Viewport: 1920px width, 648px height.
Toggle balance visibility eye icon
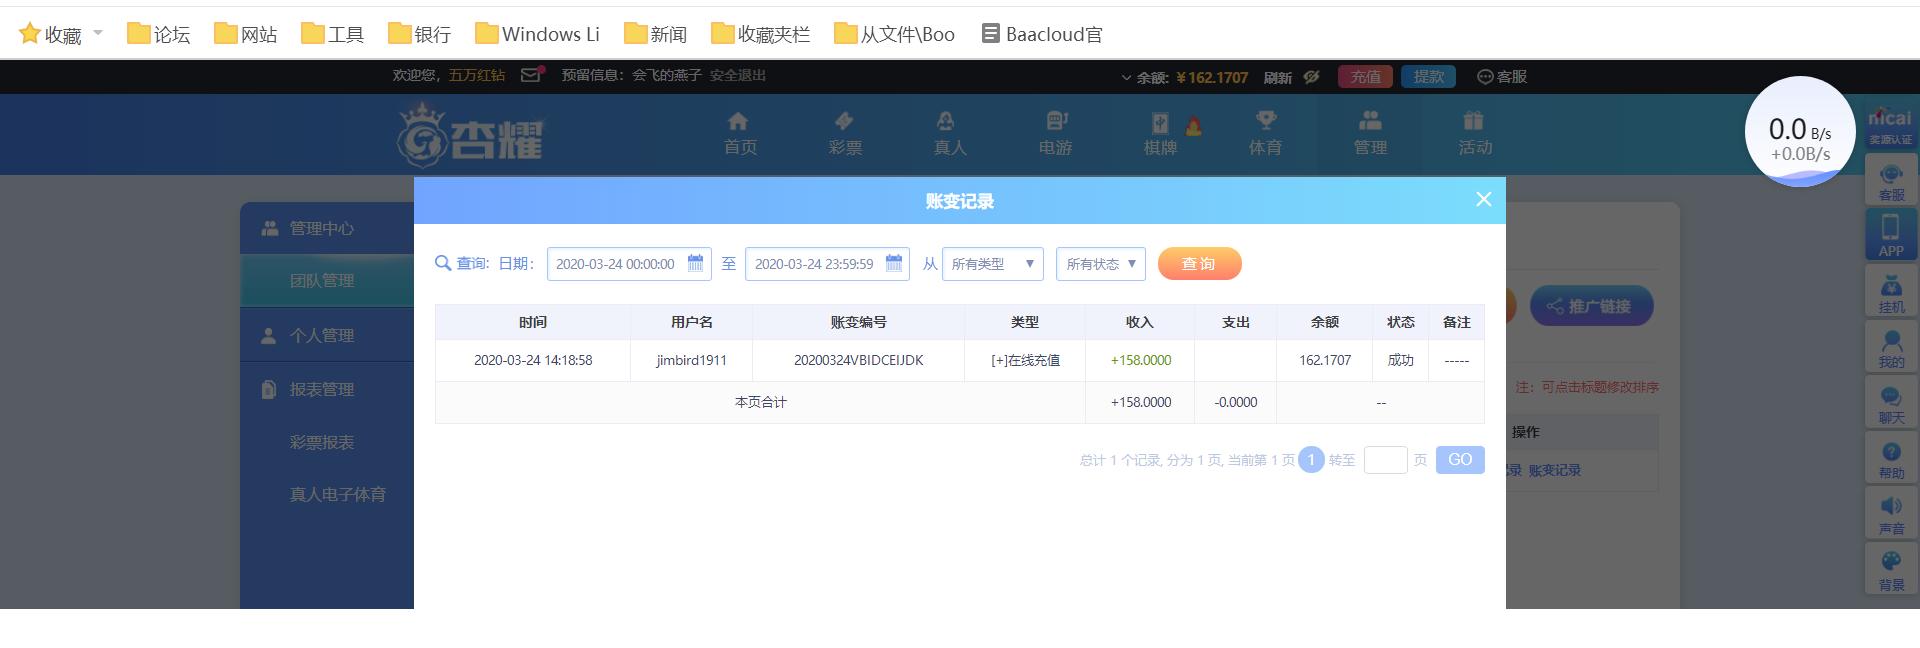pos(1312,77)
